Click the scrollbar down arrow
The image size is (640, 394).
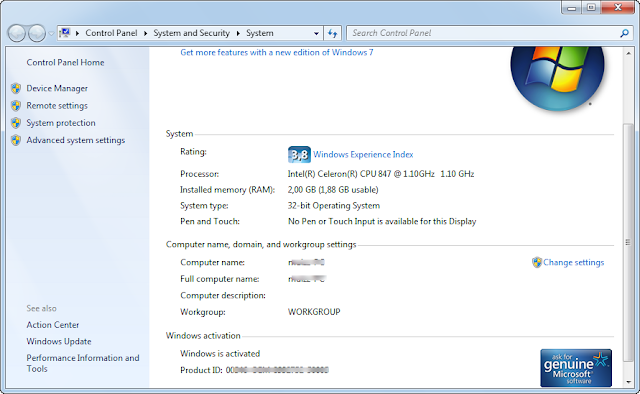[629, 382]
